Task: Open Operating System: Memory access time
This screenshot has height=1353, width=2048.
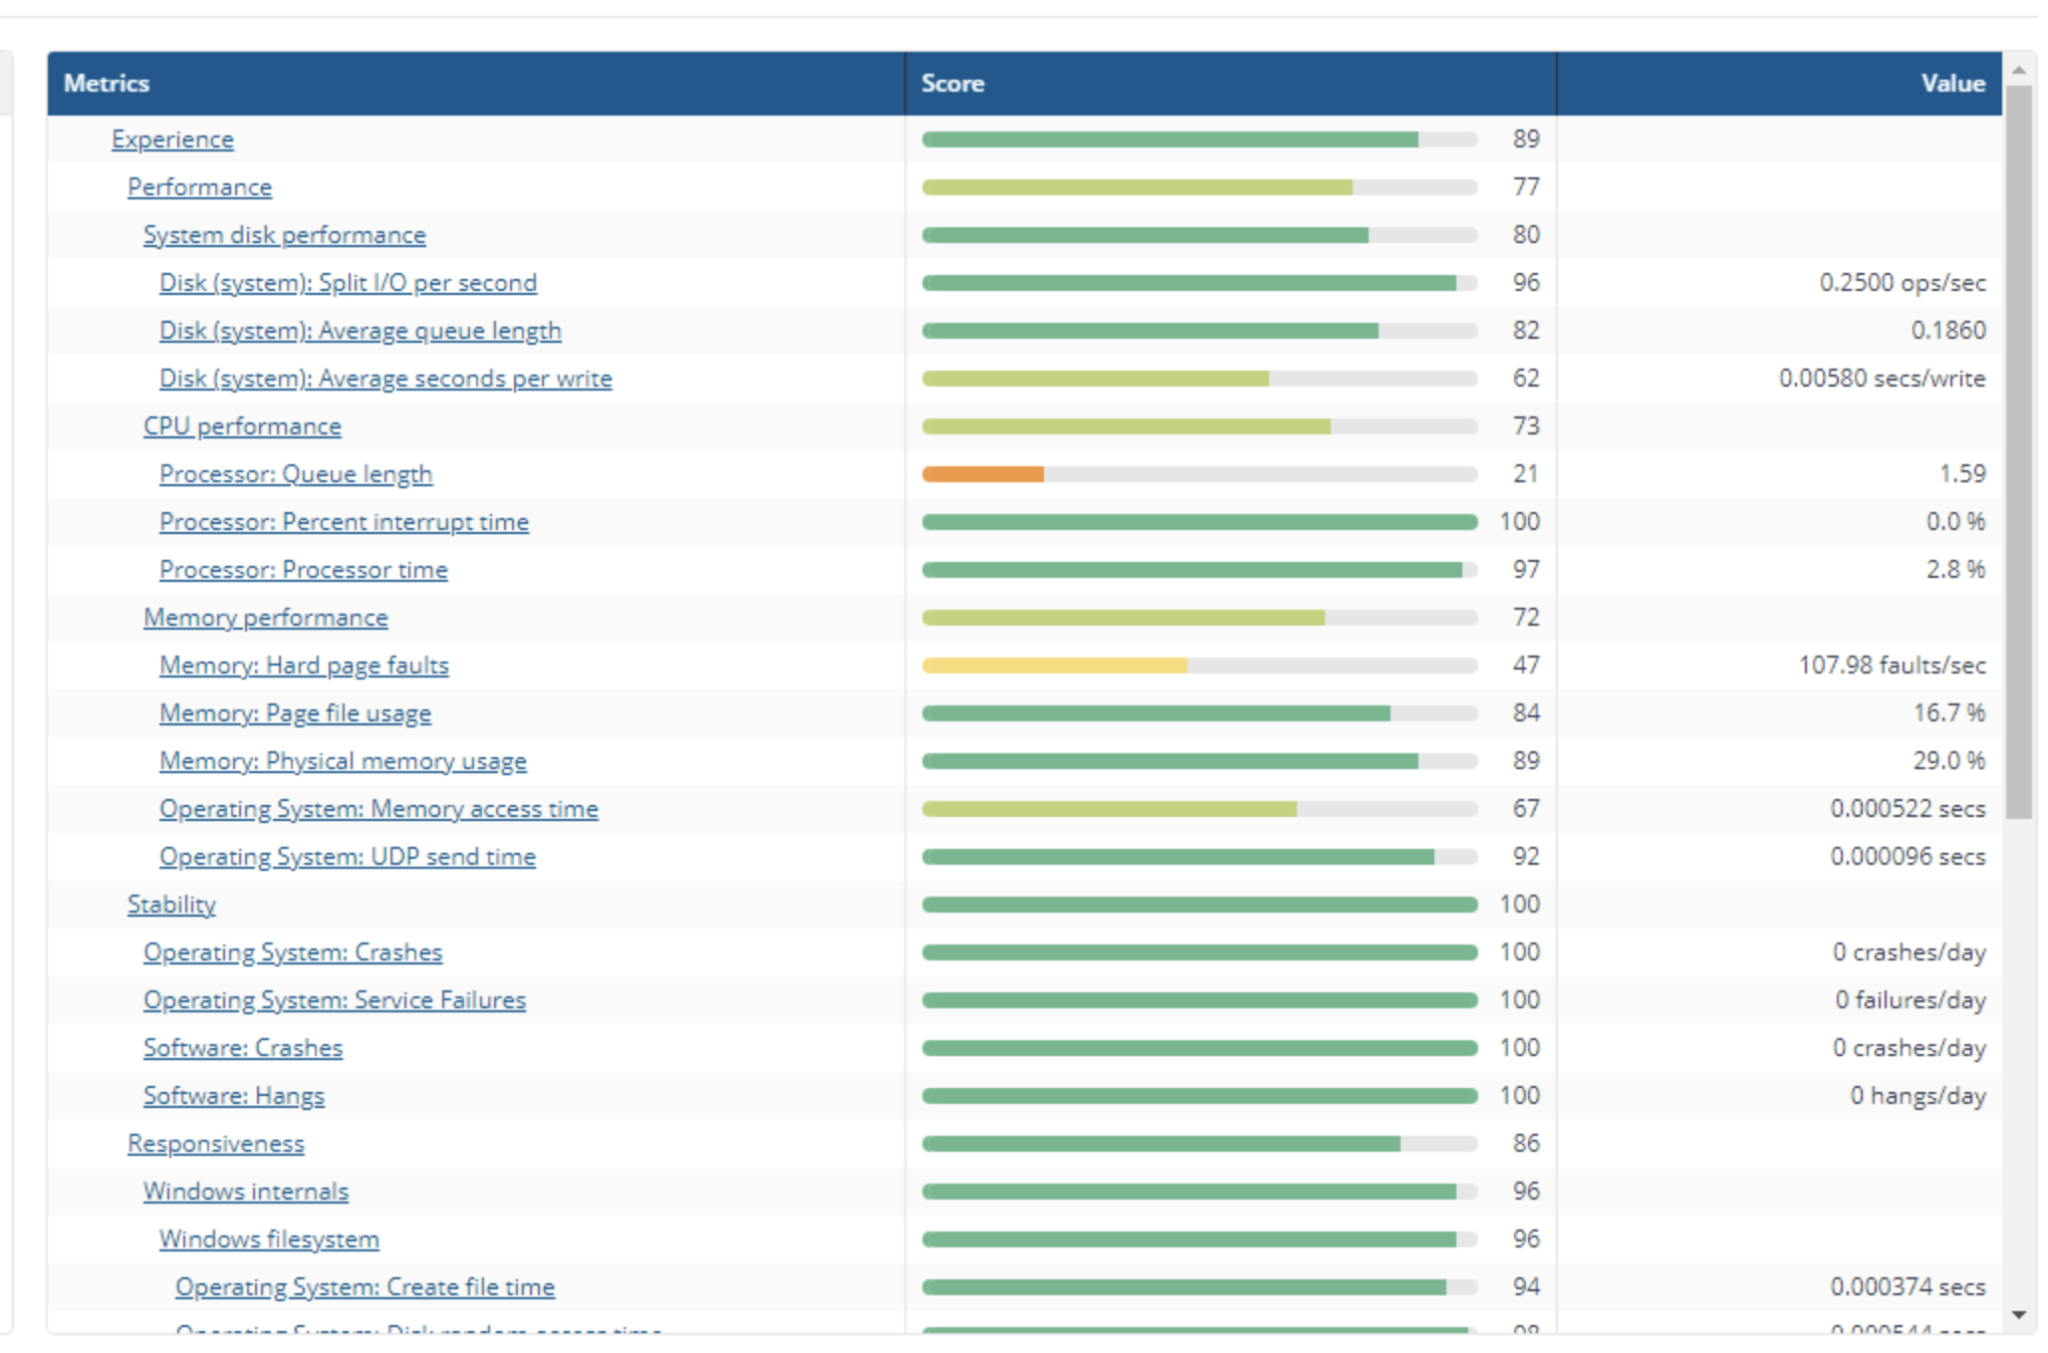Action: (378, 809)
